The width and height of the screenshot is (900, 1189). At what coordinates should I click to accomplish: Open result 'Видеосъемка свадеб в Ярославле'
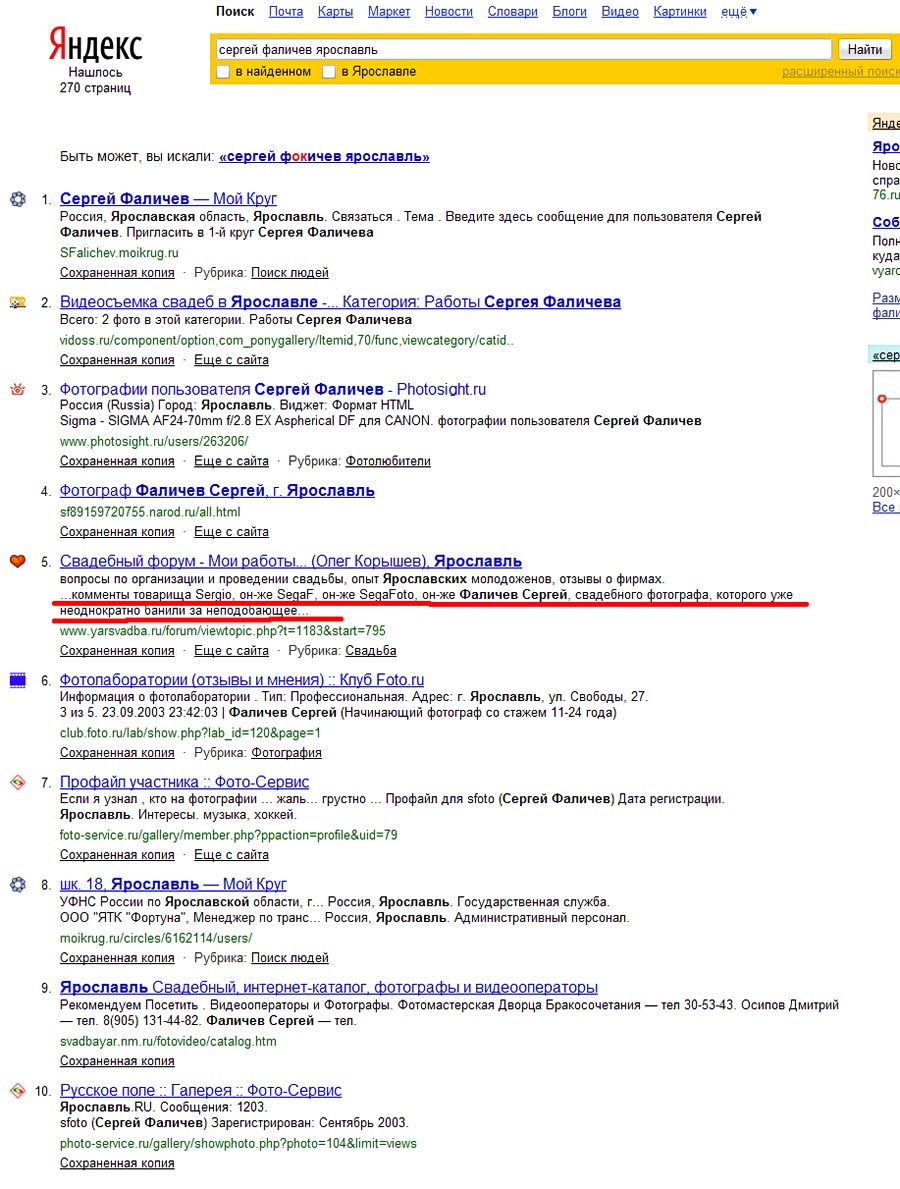point(340,302)
